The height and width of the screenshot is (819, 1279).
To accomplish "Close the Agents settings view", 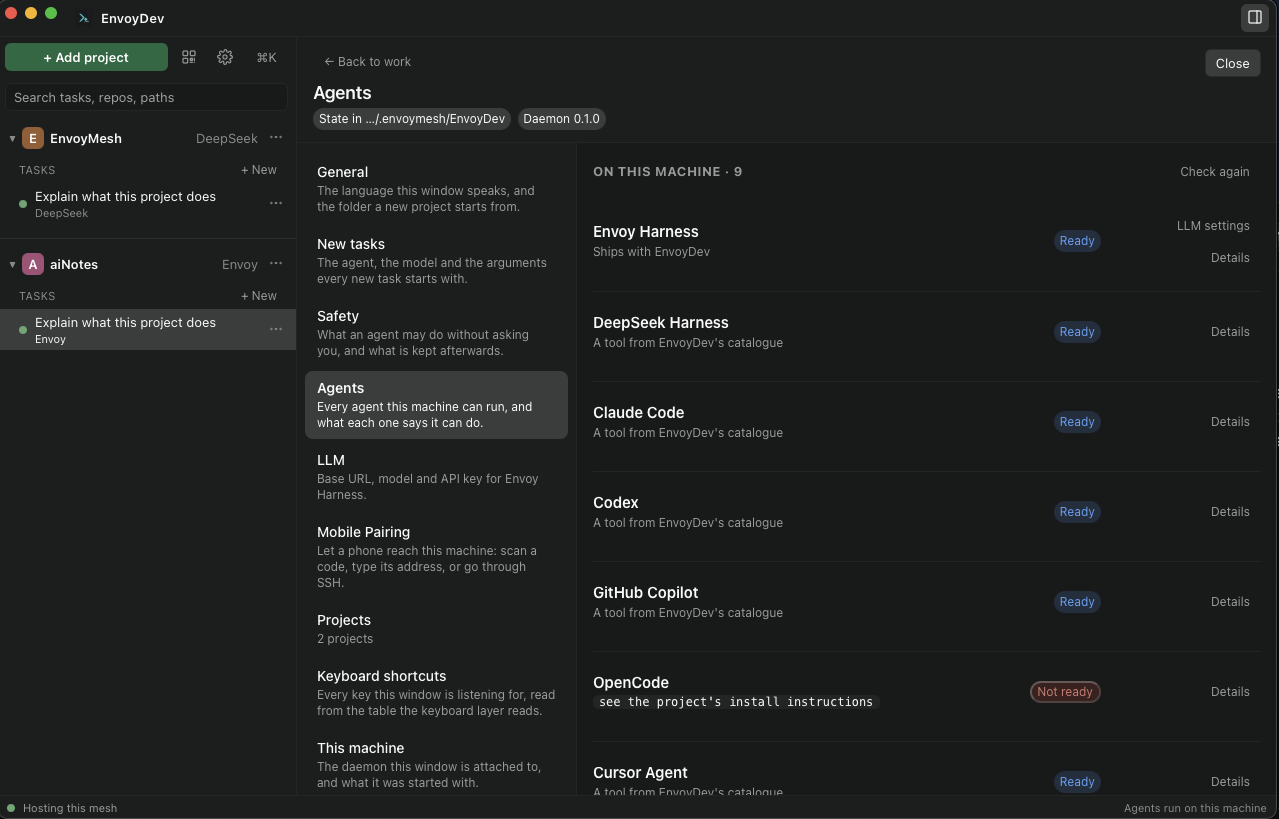I will click(1232, 63).
